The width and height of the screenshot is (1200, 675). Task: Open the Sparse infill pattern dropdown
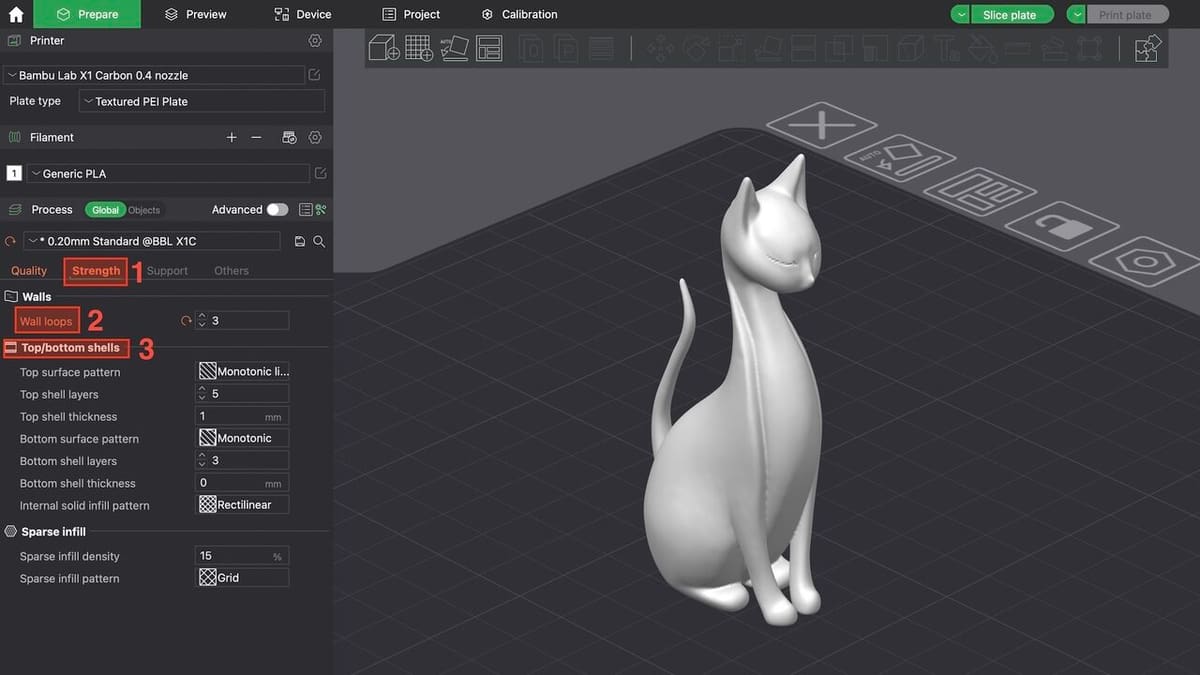coord(243,577)
